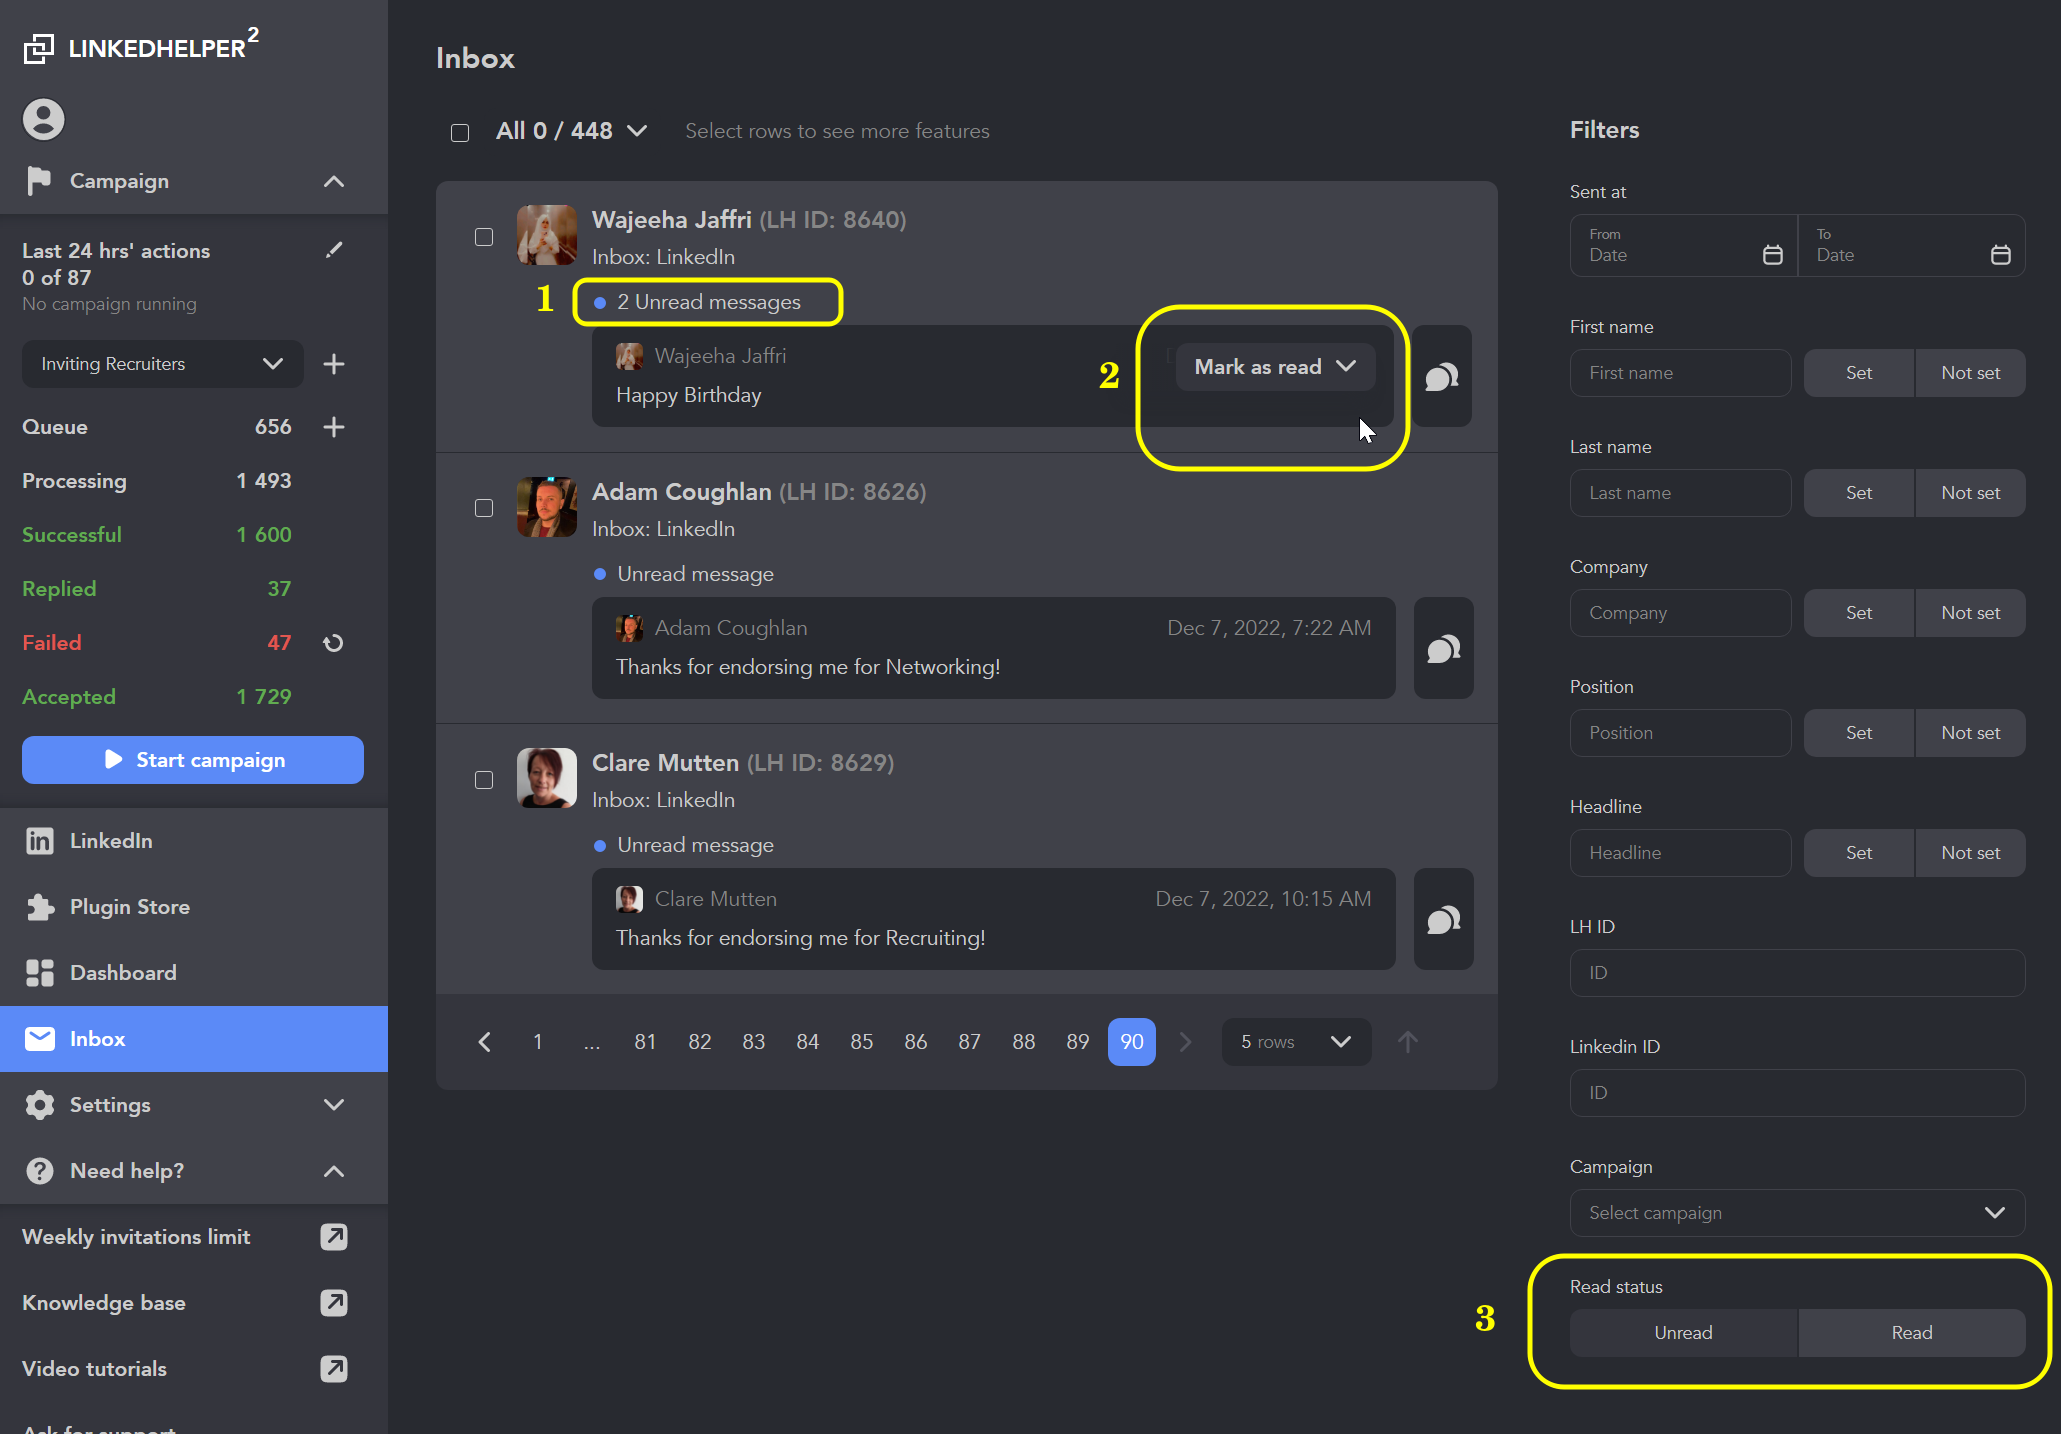Go to page 89
The width and height of the screenshot is (2061, 1434).
(x=1078, y=1042)
